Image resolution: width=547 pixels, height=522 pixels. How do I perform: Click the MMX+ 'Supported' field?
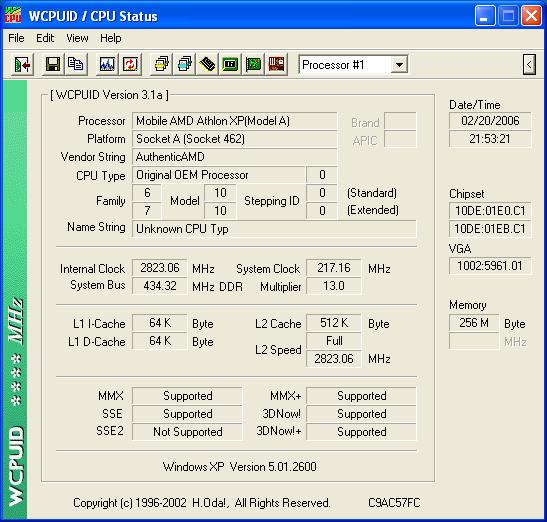(x=361, y=396)
